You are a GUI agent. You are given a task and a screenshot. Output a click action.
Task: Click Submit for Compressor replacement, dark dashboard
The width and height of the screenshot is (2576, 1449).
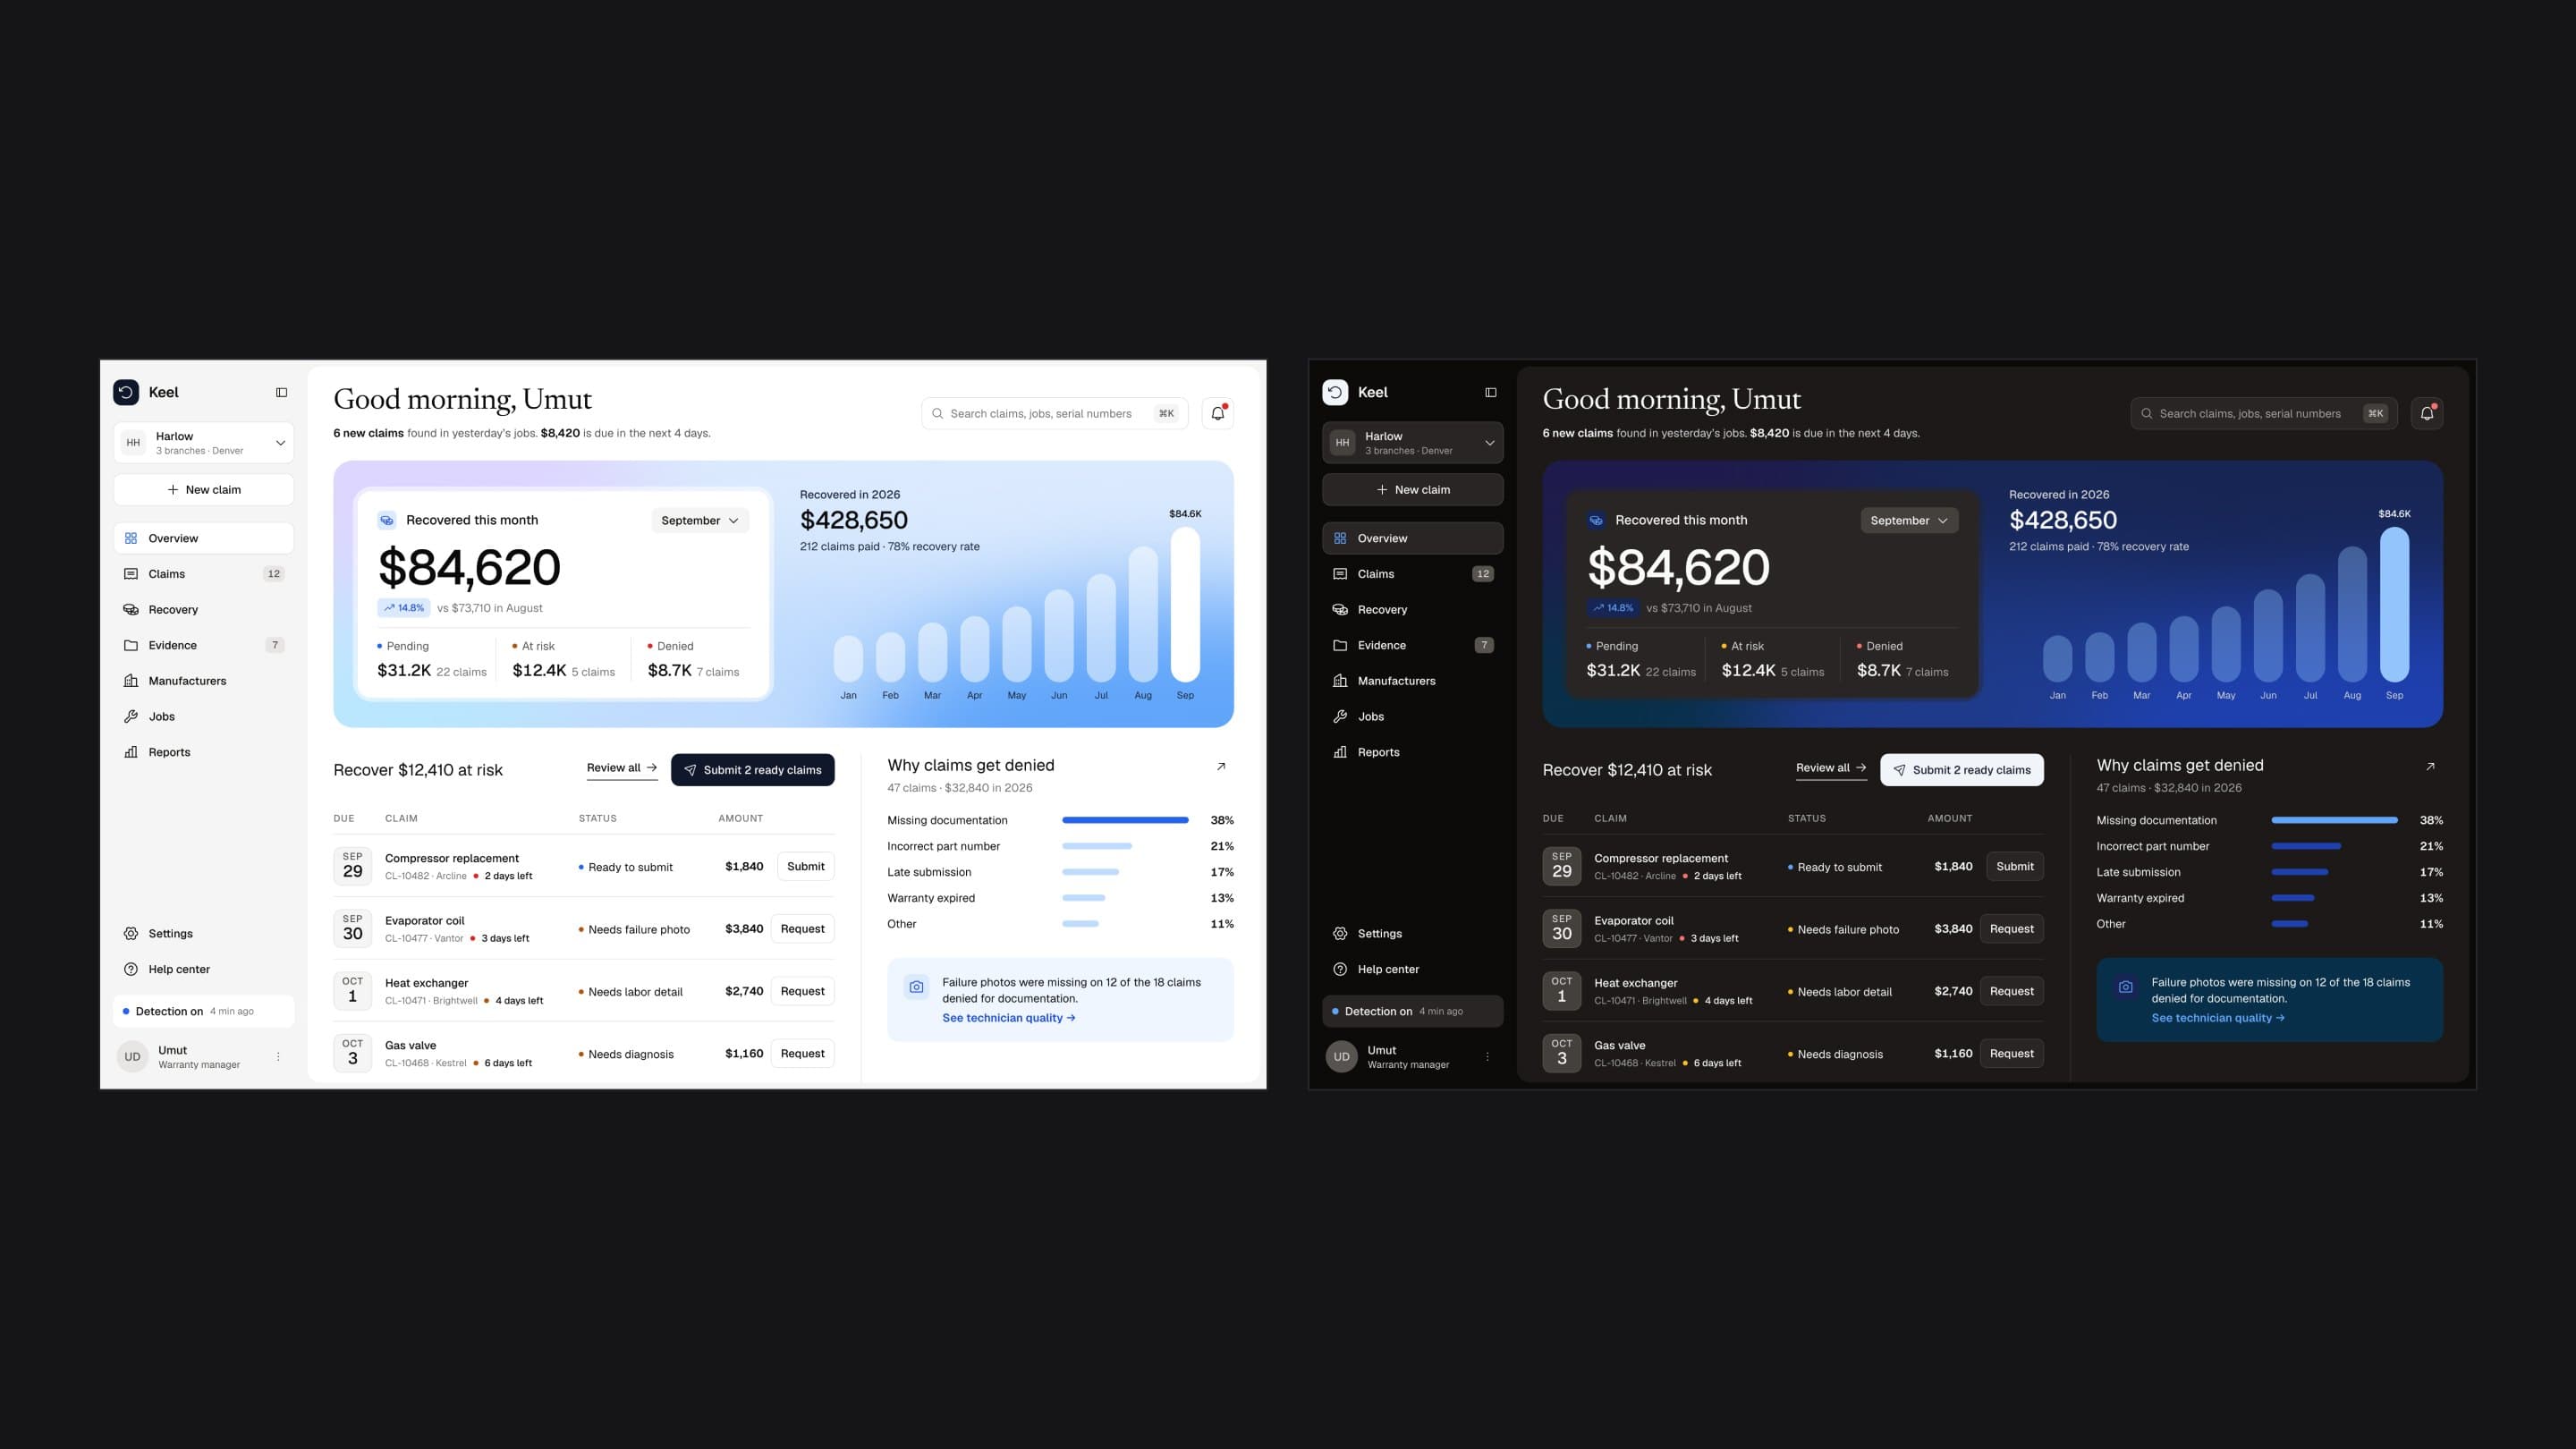coord(2015,866)
